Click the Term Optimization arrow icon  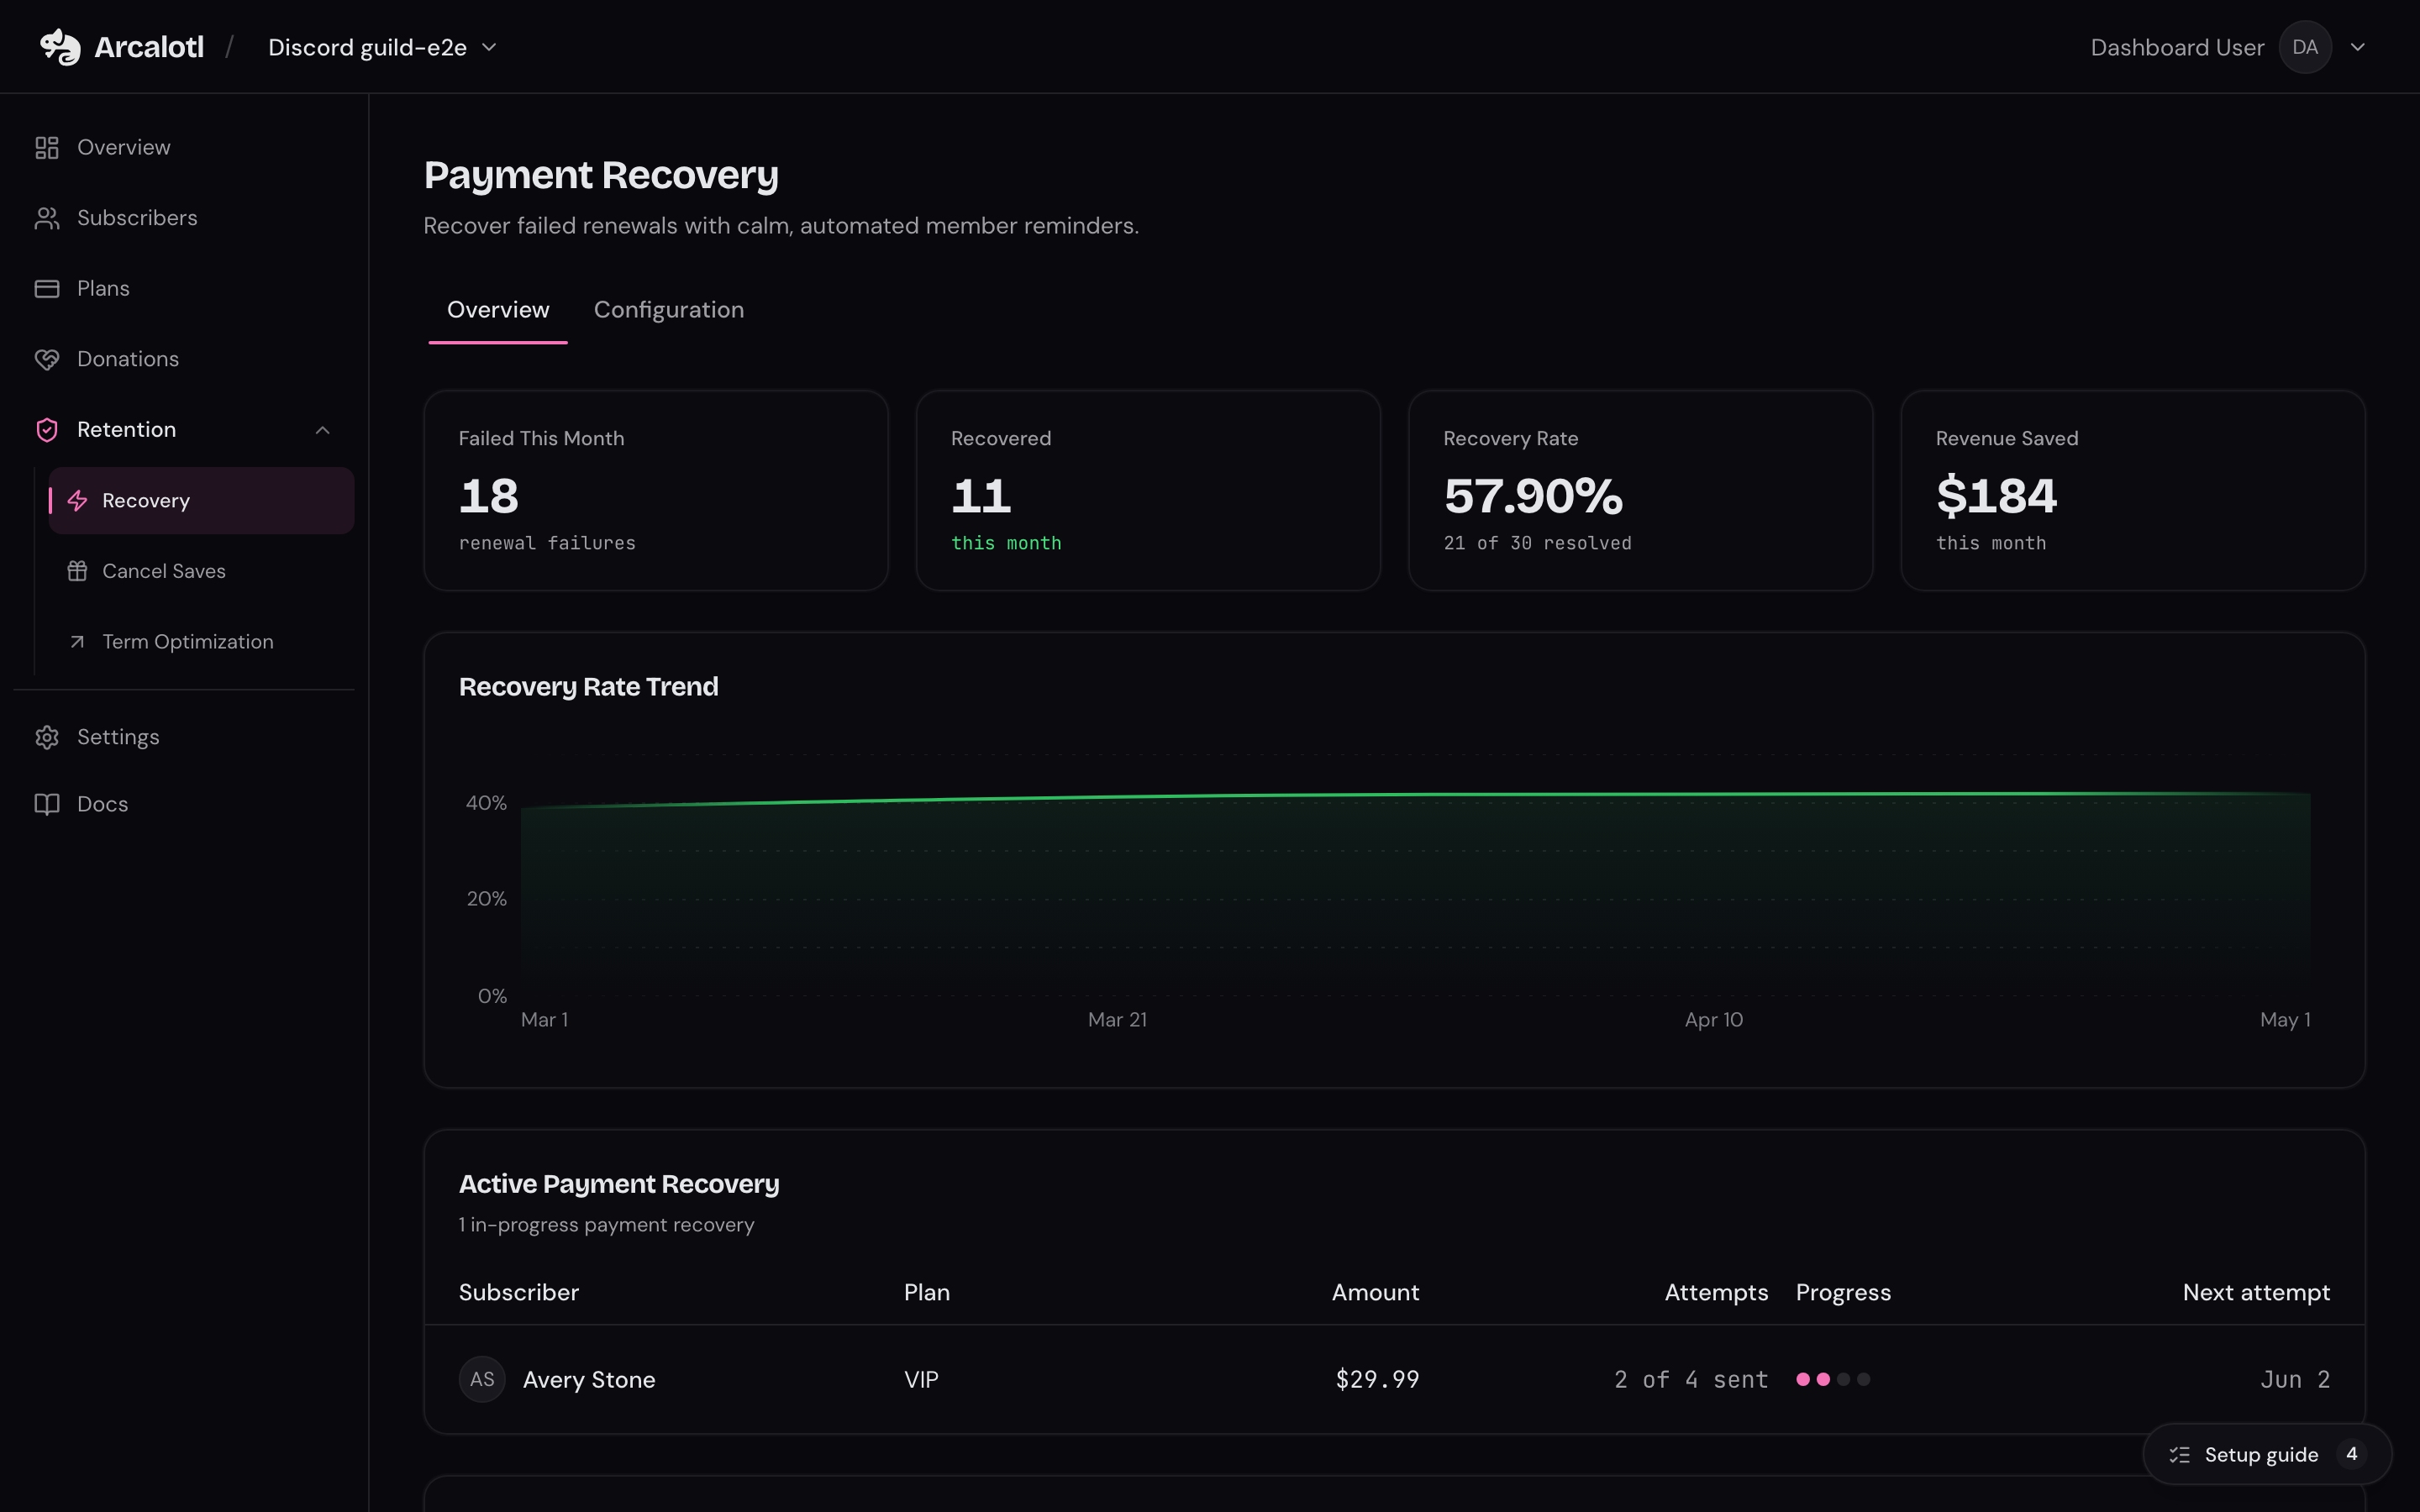point(77,642)
